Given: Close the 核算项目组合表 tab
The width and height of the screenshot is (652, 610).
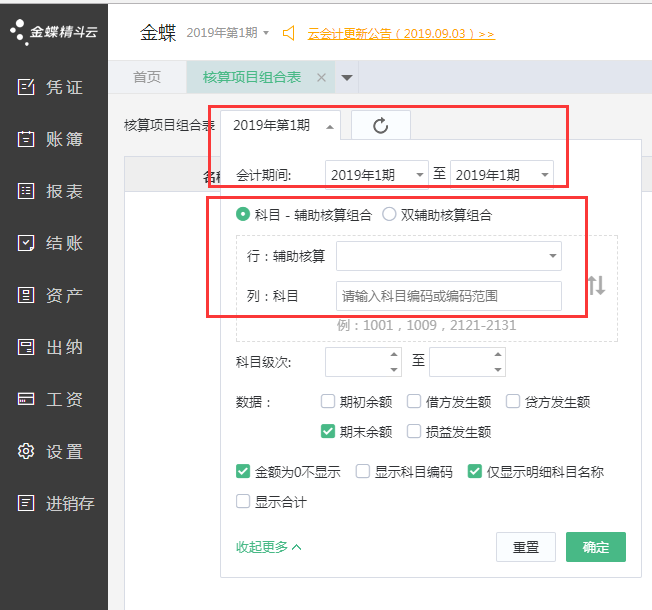Looking at the screenshot, I should pyautogui.click(x=321, y=78).
